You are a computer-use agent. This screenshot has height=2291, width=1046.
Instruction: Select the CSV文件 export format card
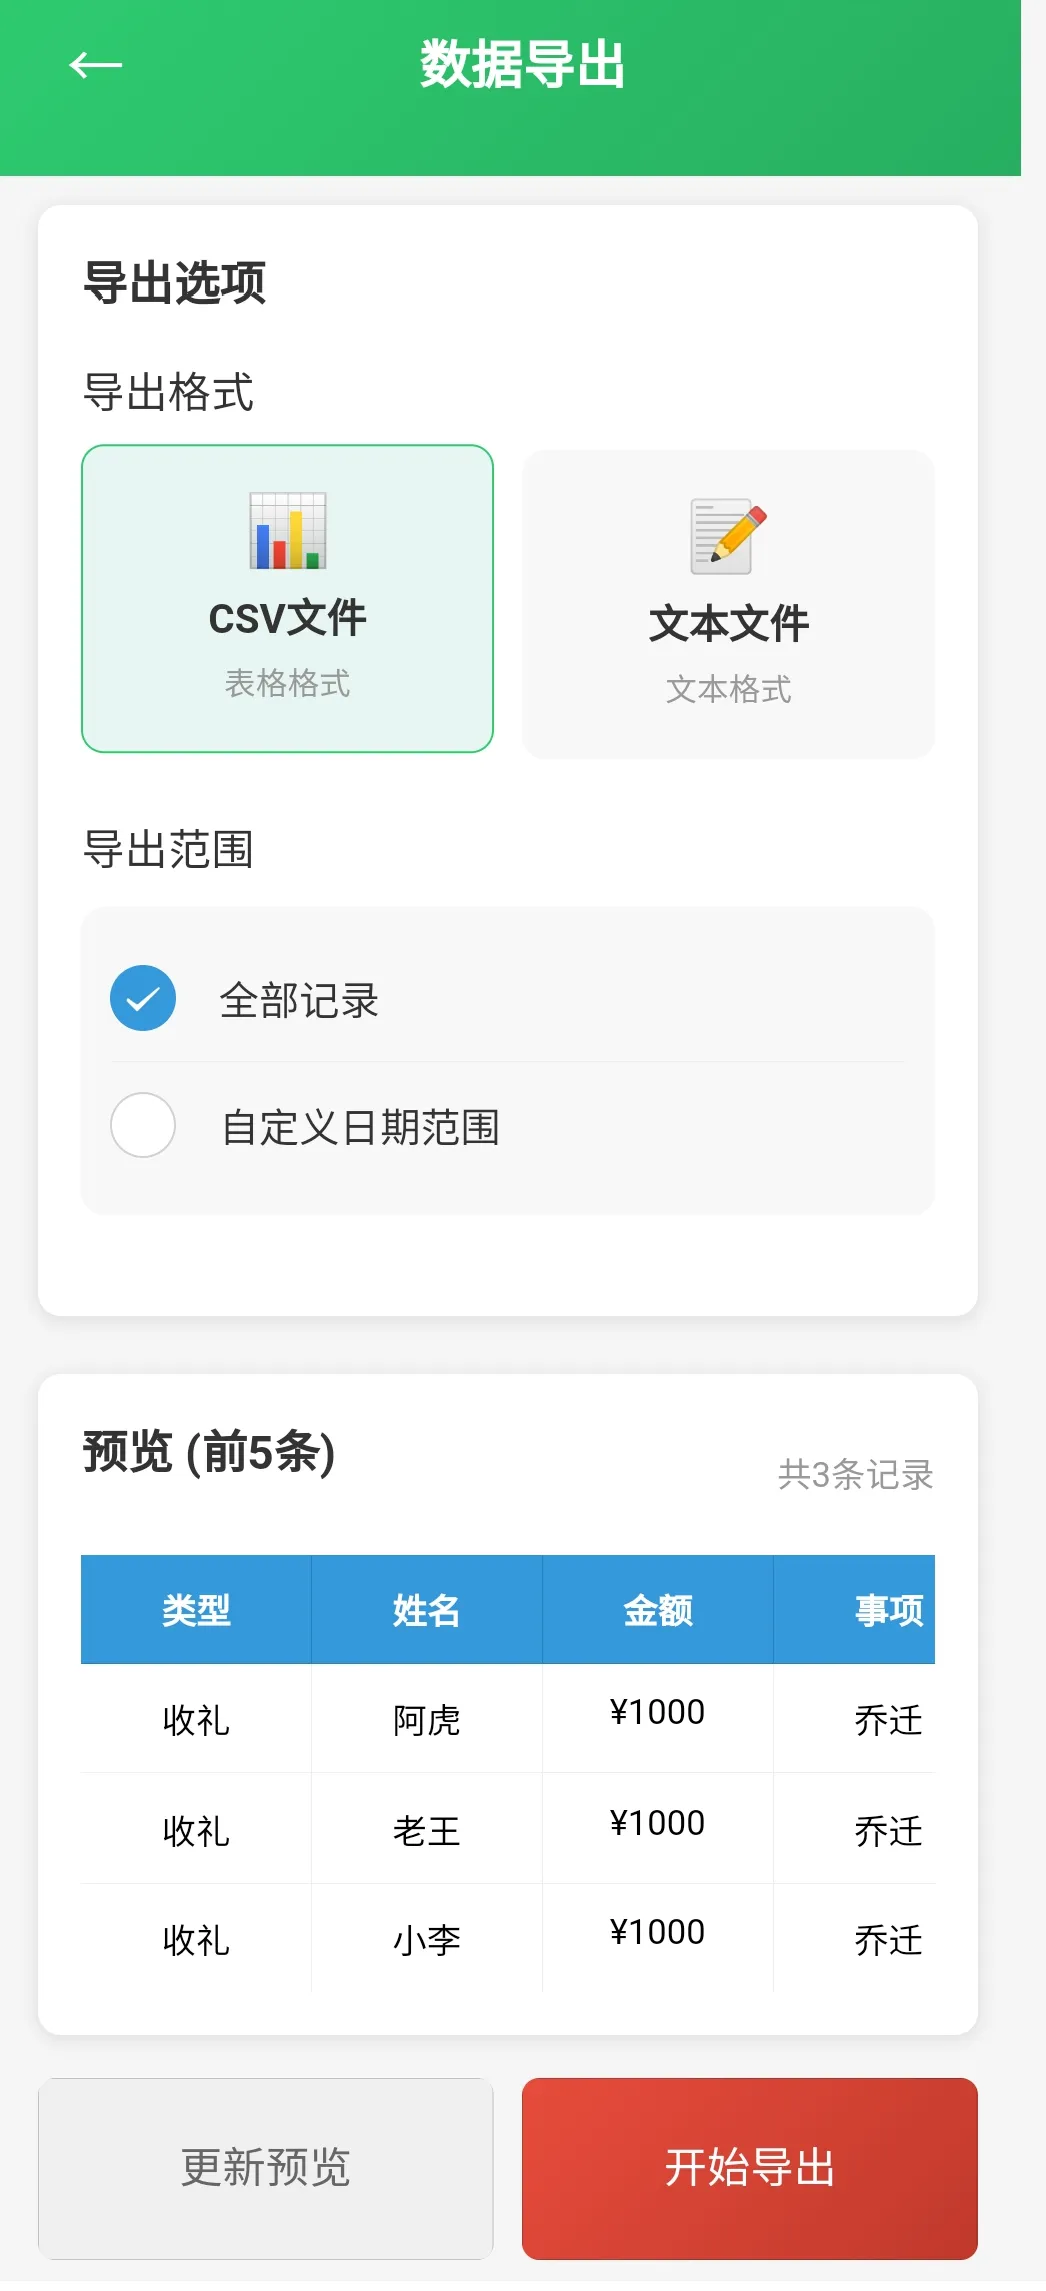287,599
